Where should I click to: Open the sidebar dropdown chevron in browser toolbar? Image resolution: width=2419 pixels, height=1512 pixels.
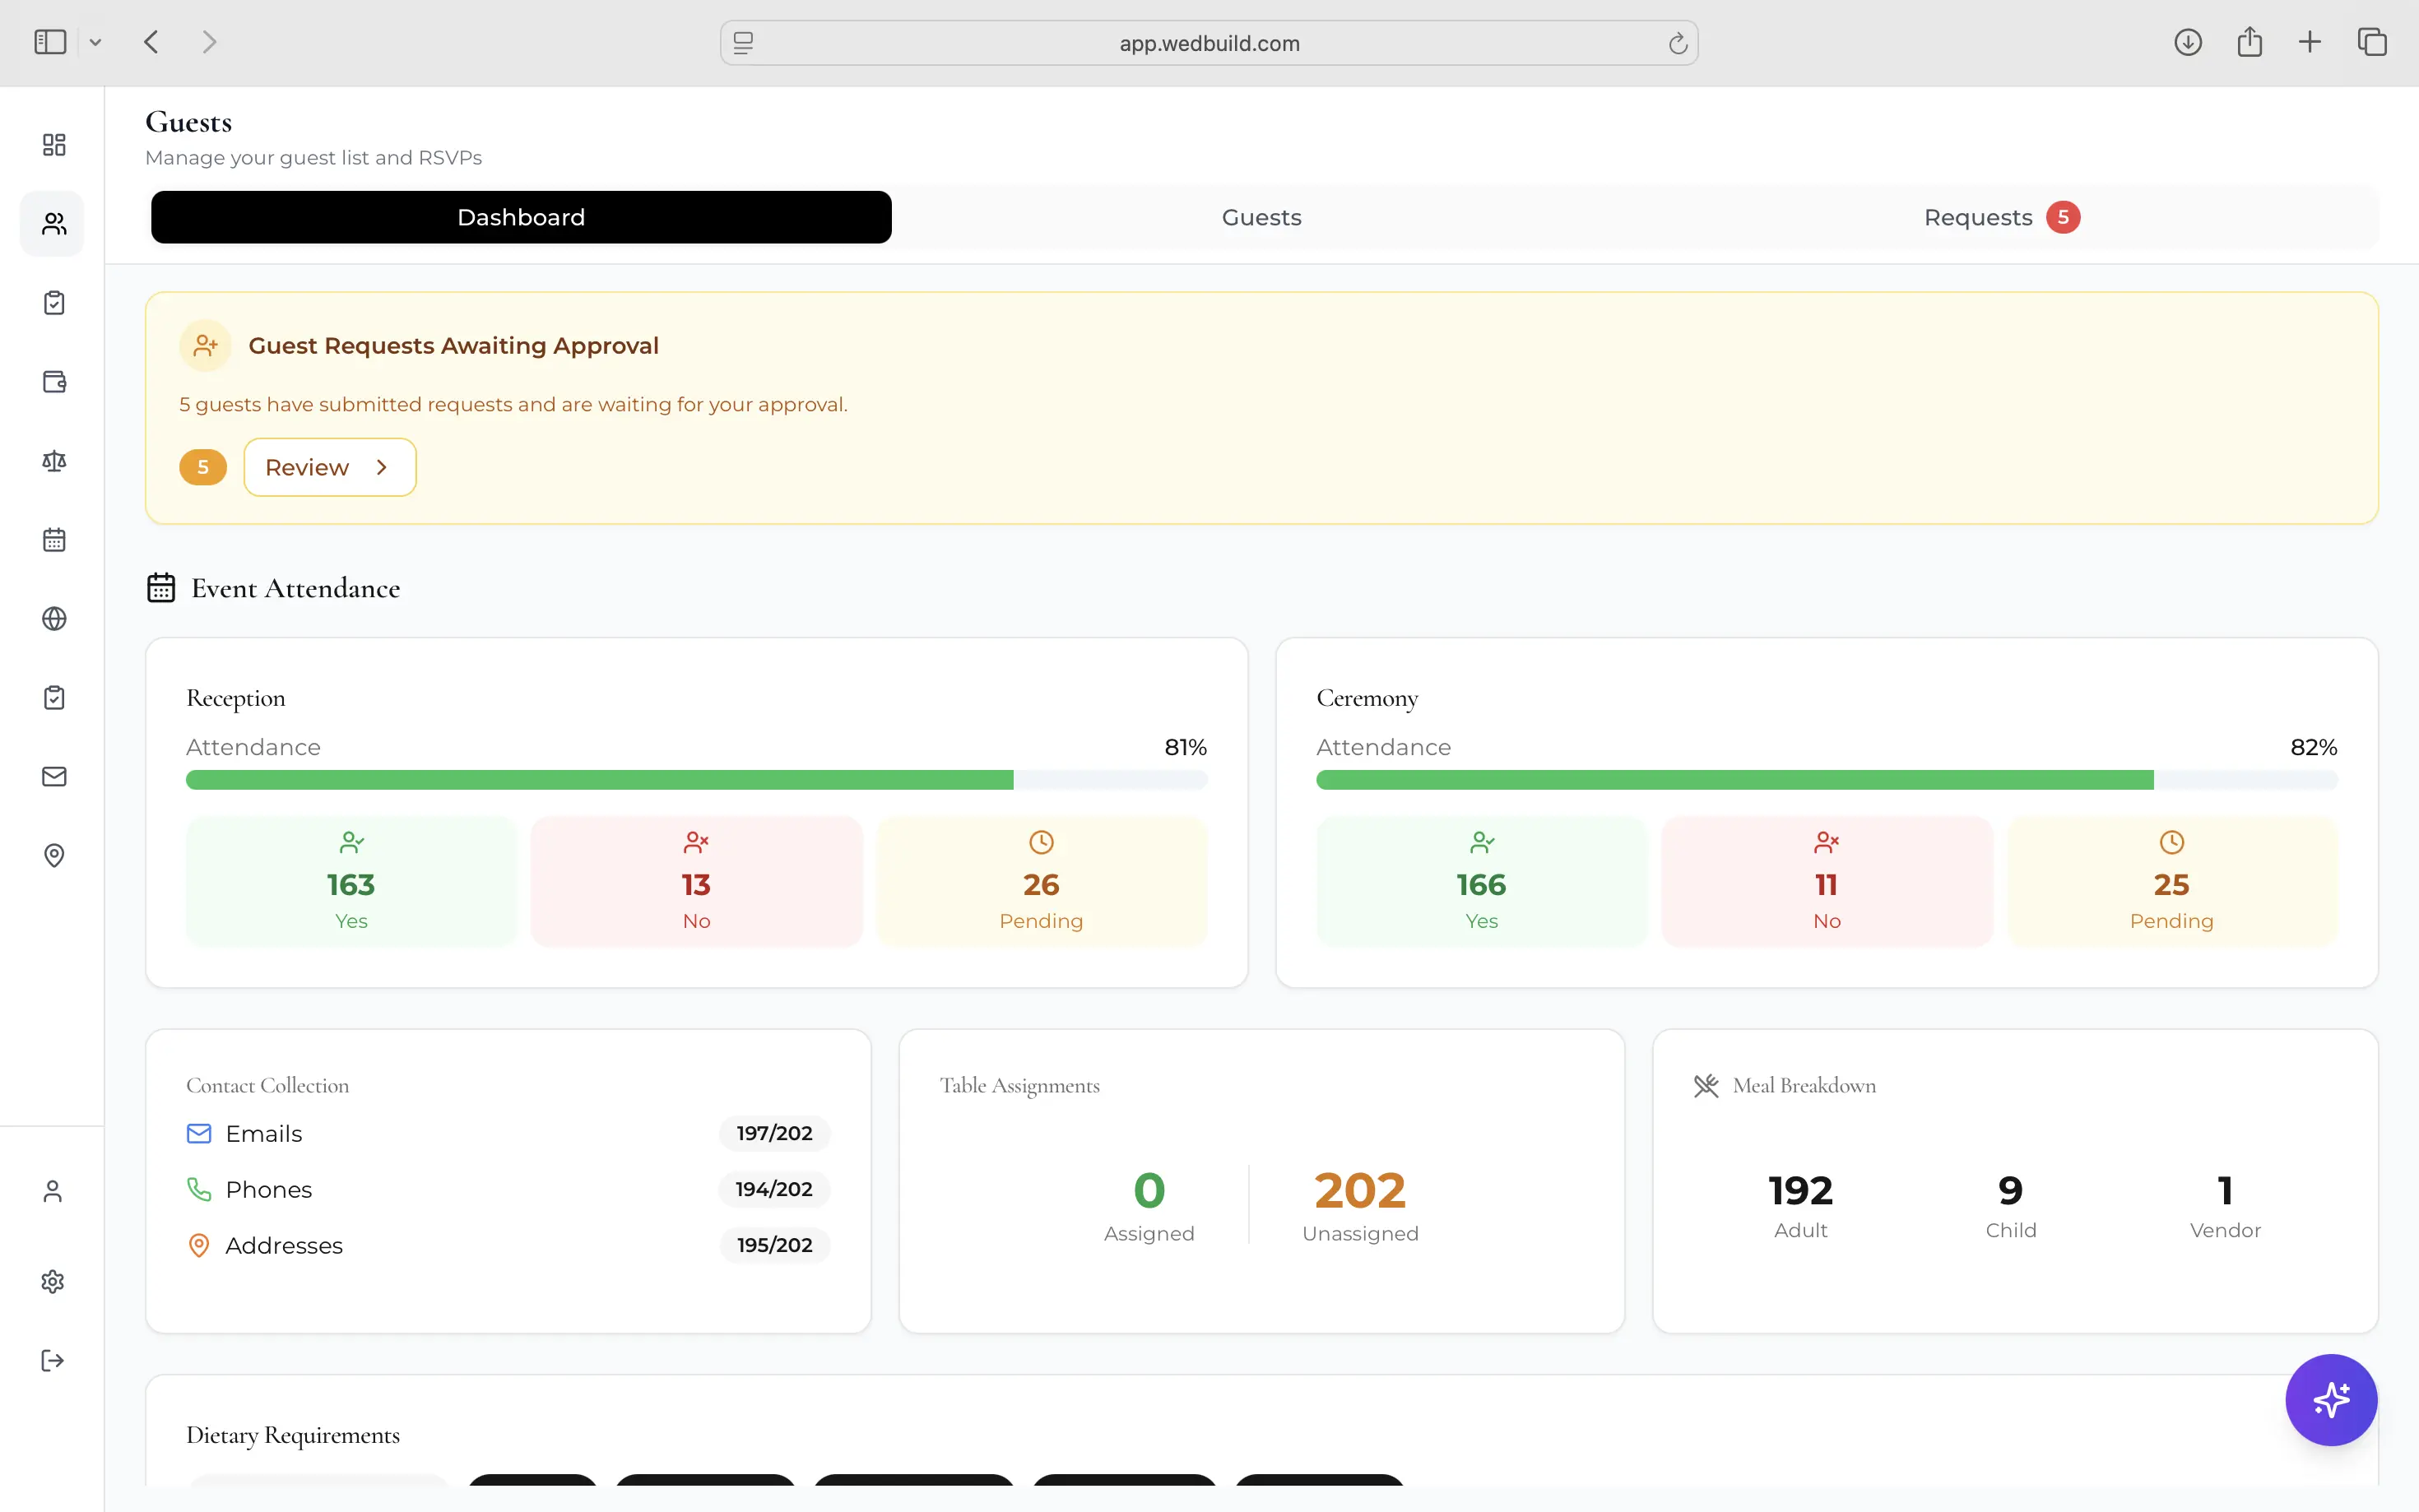95,42
